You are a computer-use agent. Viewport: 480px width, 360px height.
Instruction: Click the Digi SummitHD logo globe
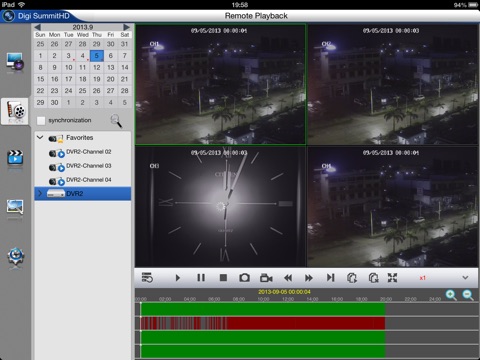(8, 16)
